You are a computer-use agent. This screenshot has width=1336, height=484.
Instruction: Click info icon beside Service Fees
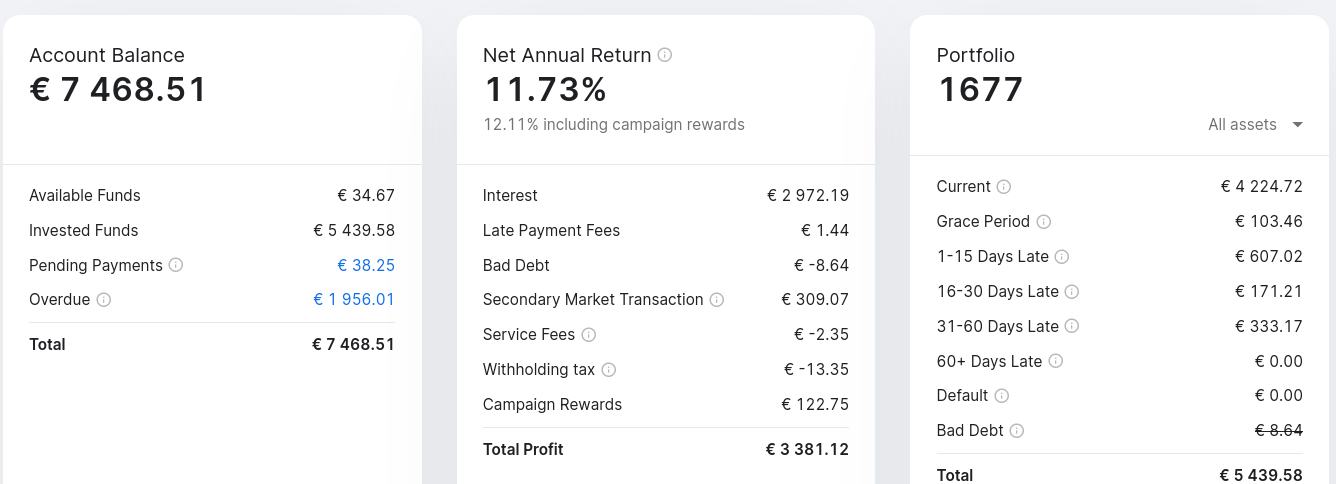(589, 335)
